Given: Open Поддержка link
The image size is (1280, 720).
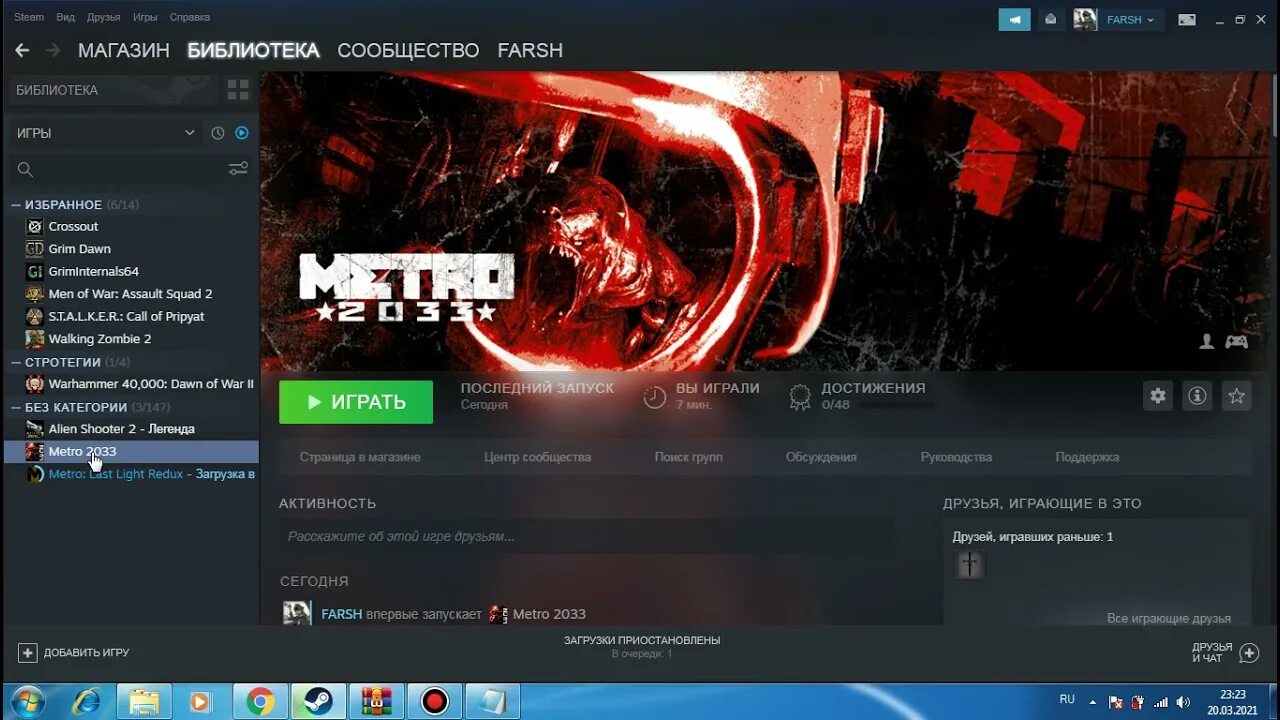Looking at the screenshot, I should click(x=1087, y=457).
